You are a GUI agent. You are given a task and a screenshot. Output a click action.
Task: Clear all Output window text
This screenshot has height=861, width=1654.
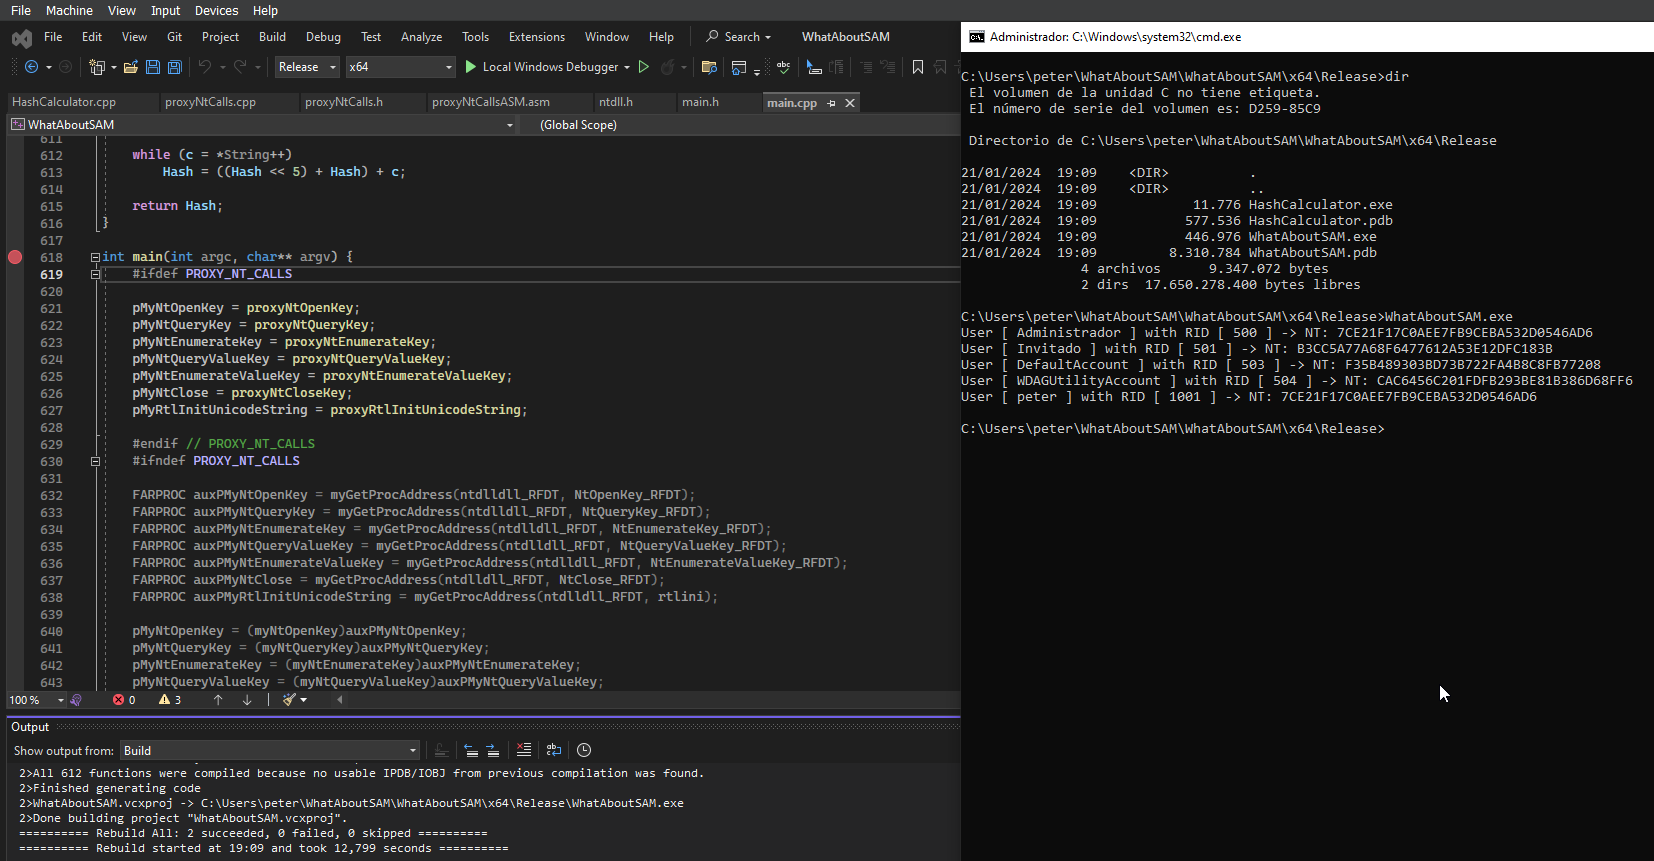coord(524,750)
